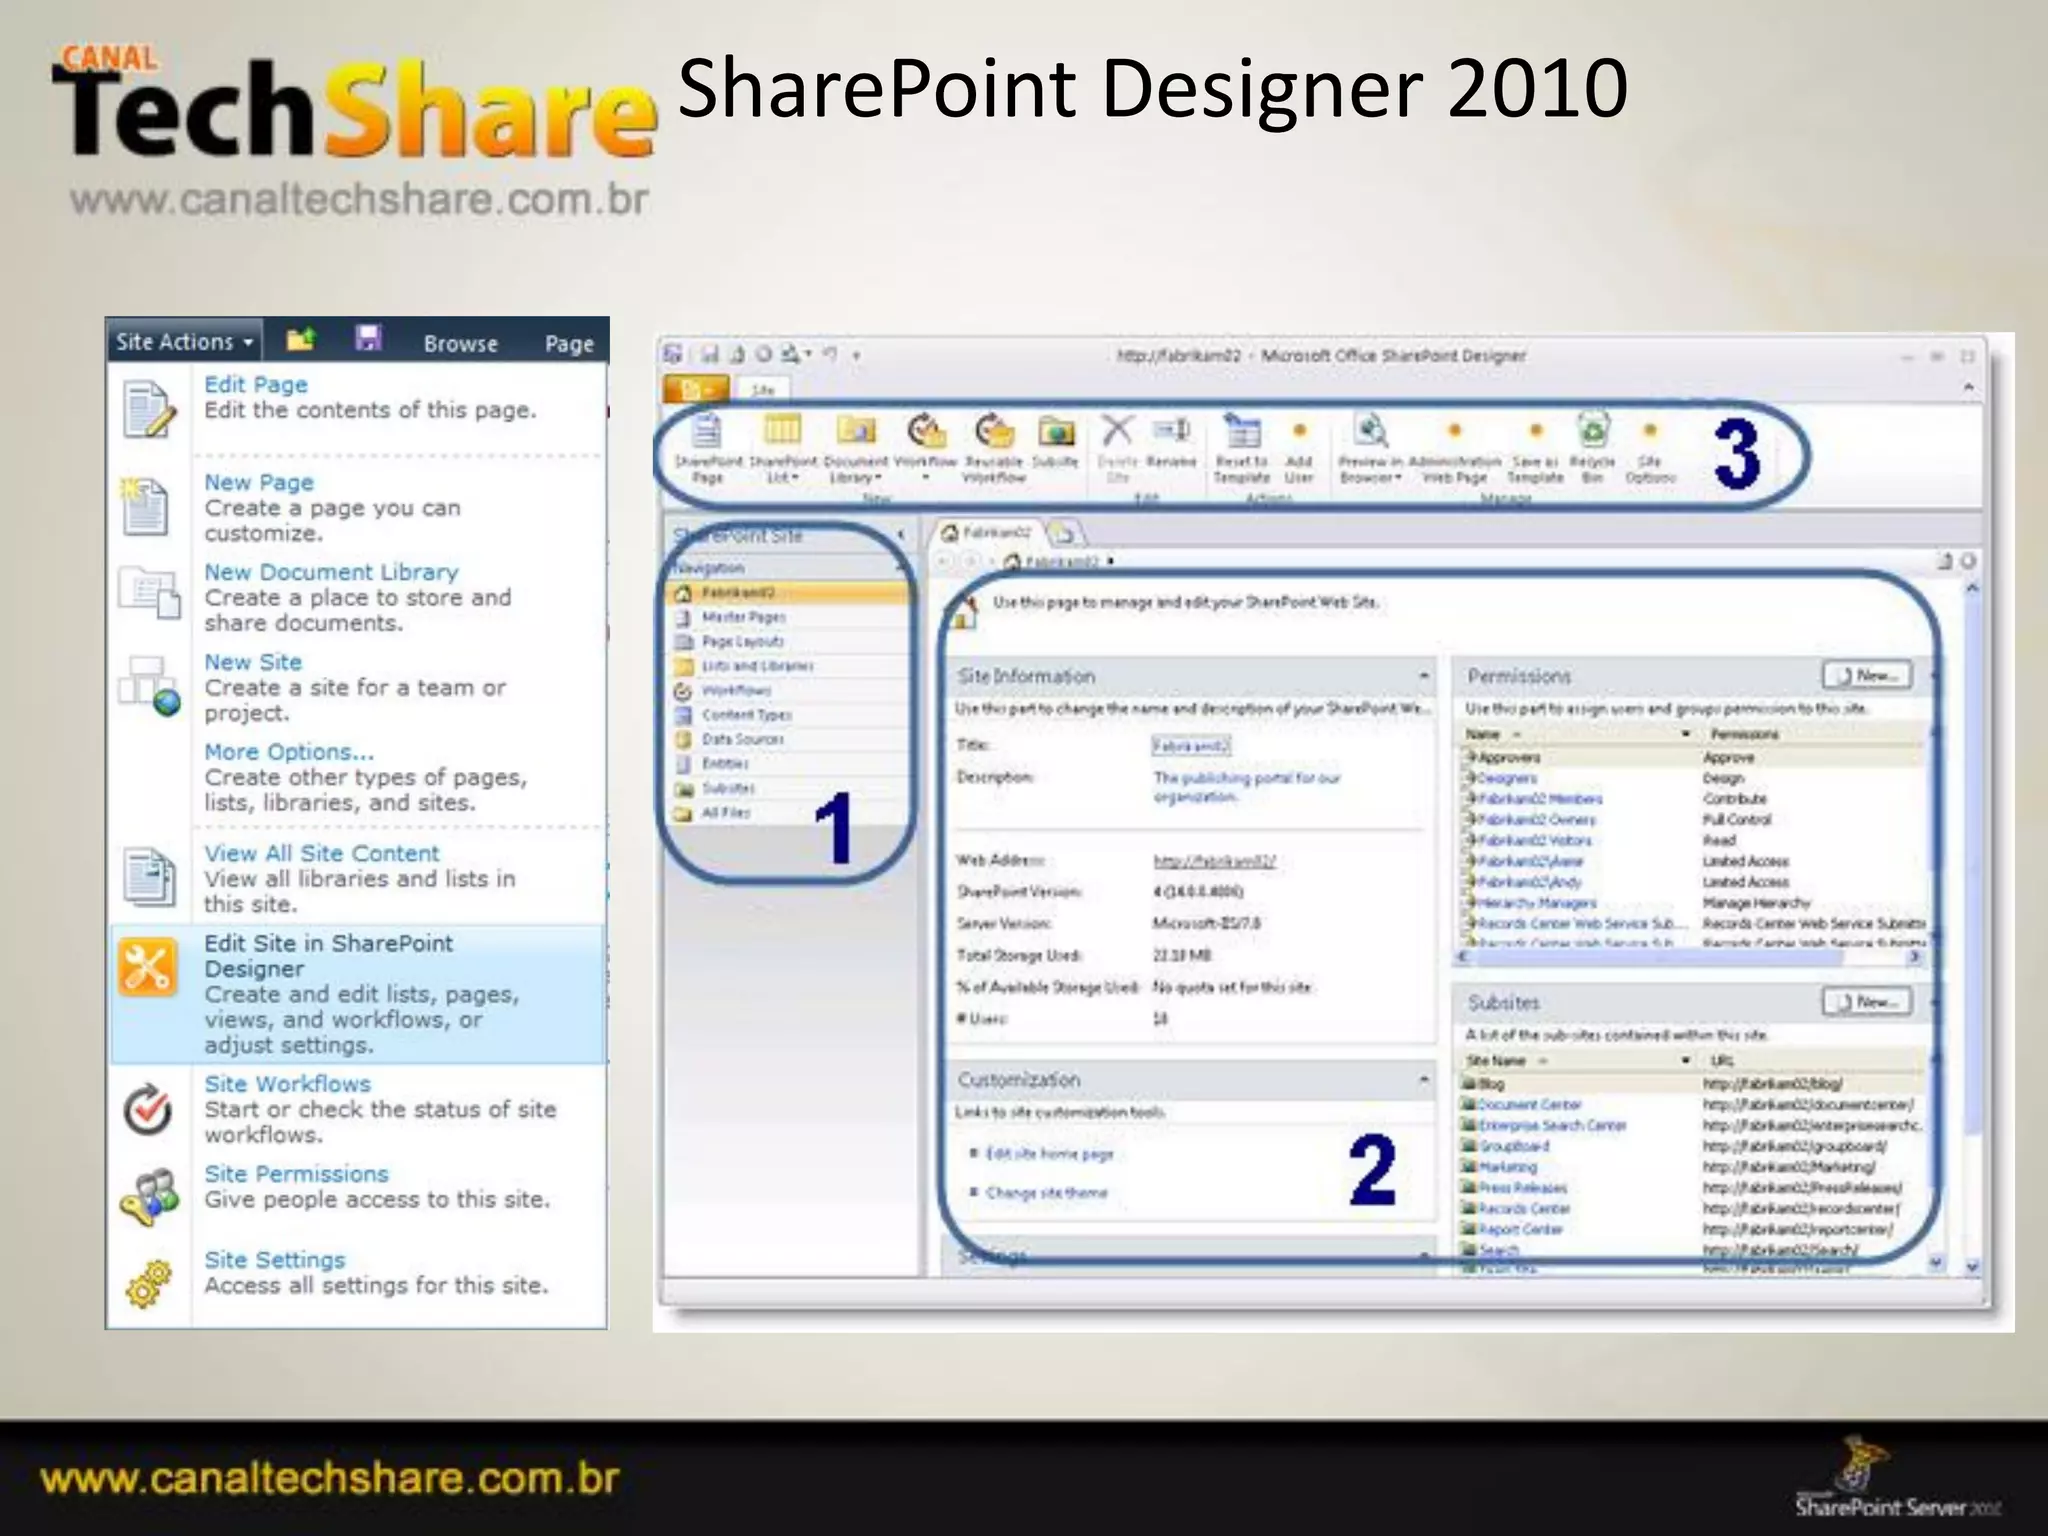The width and height of the screenshot is (2048, 1536).
Task: Click Administration Web Page ribbon icon
Action: (1455, 431)
